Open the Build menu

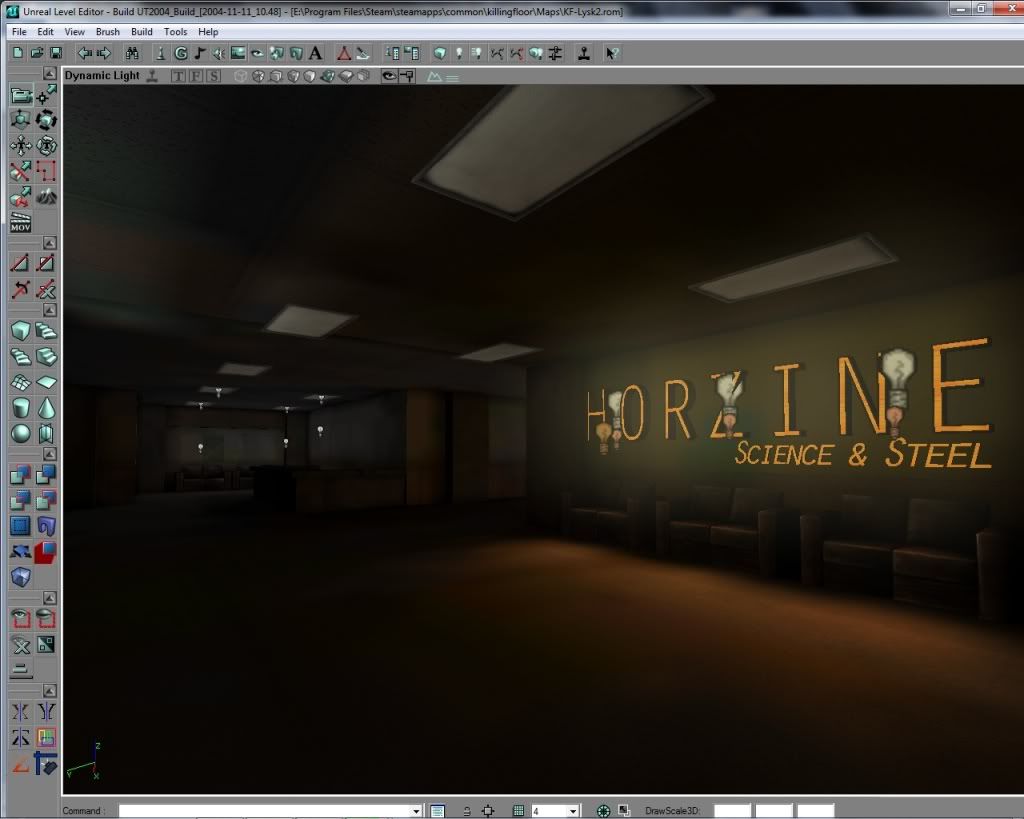pyautogui.click(x=142, y=32)
